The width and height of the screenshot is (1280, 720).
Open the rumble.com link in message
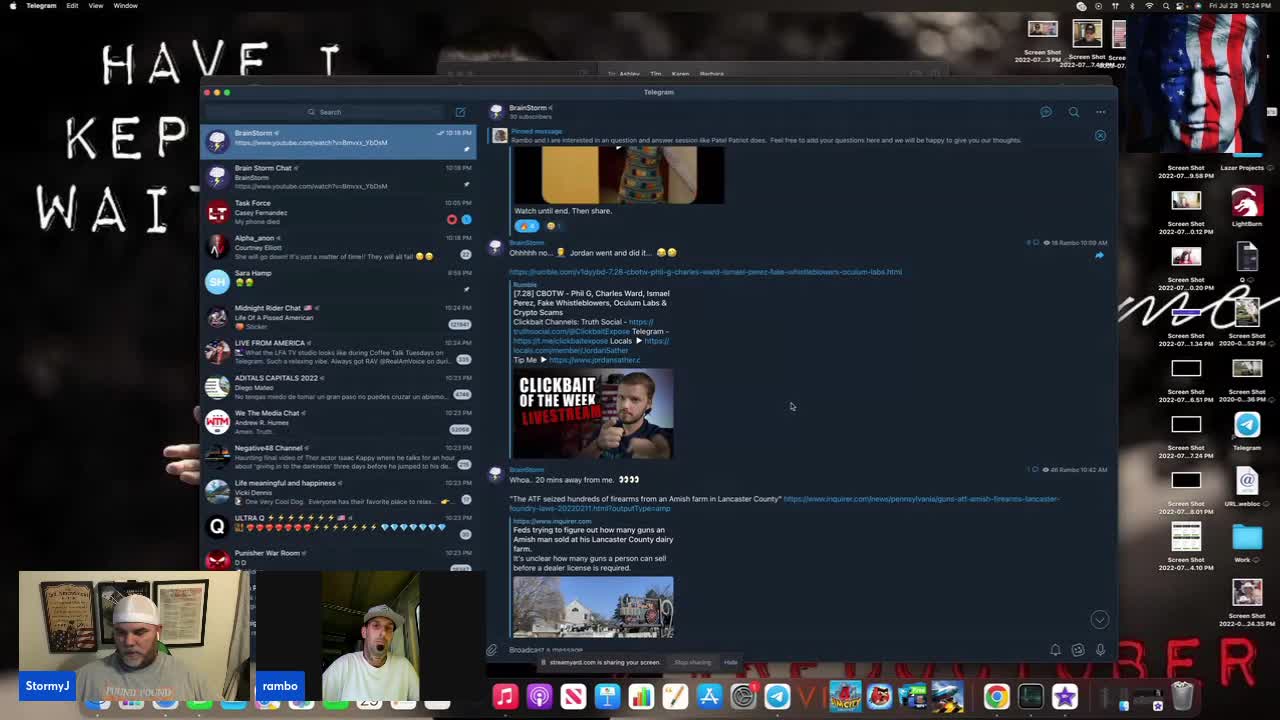coord(705,272)
